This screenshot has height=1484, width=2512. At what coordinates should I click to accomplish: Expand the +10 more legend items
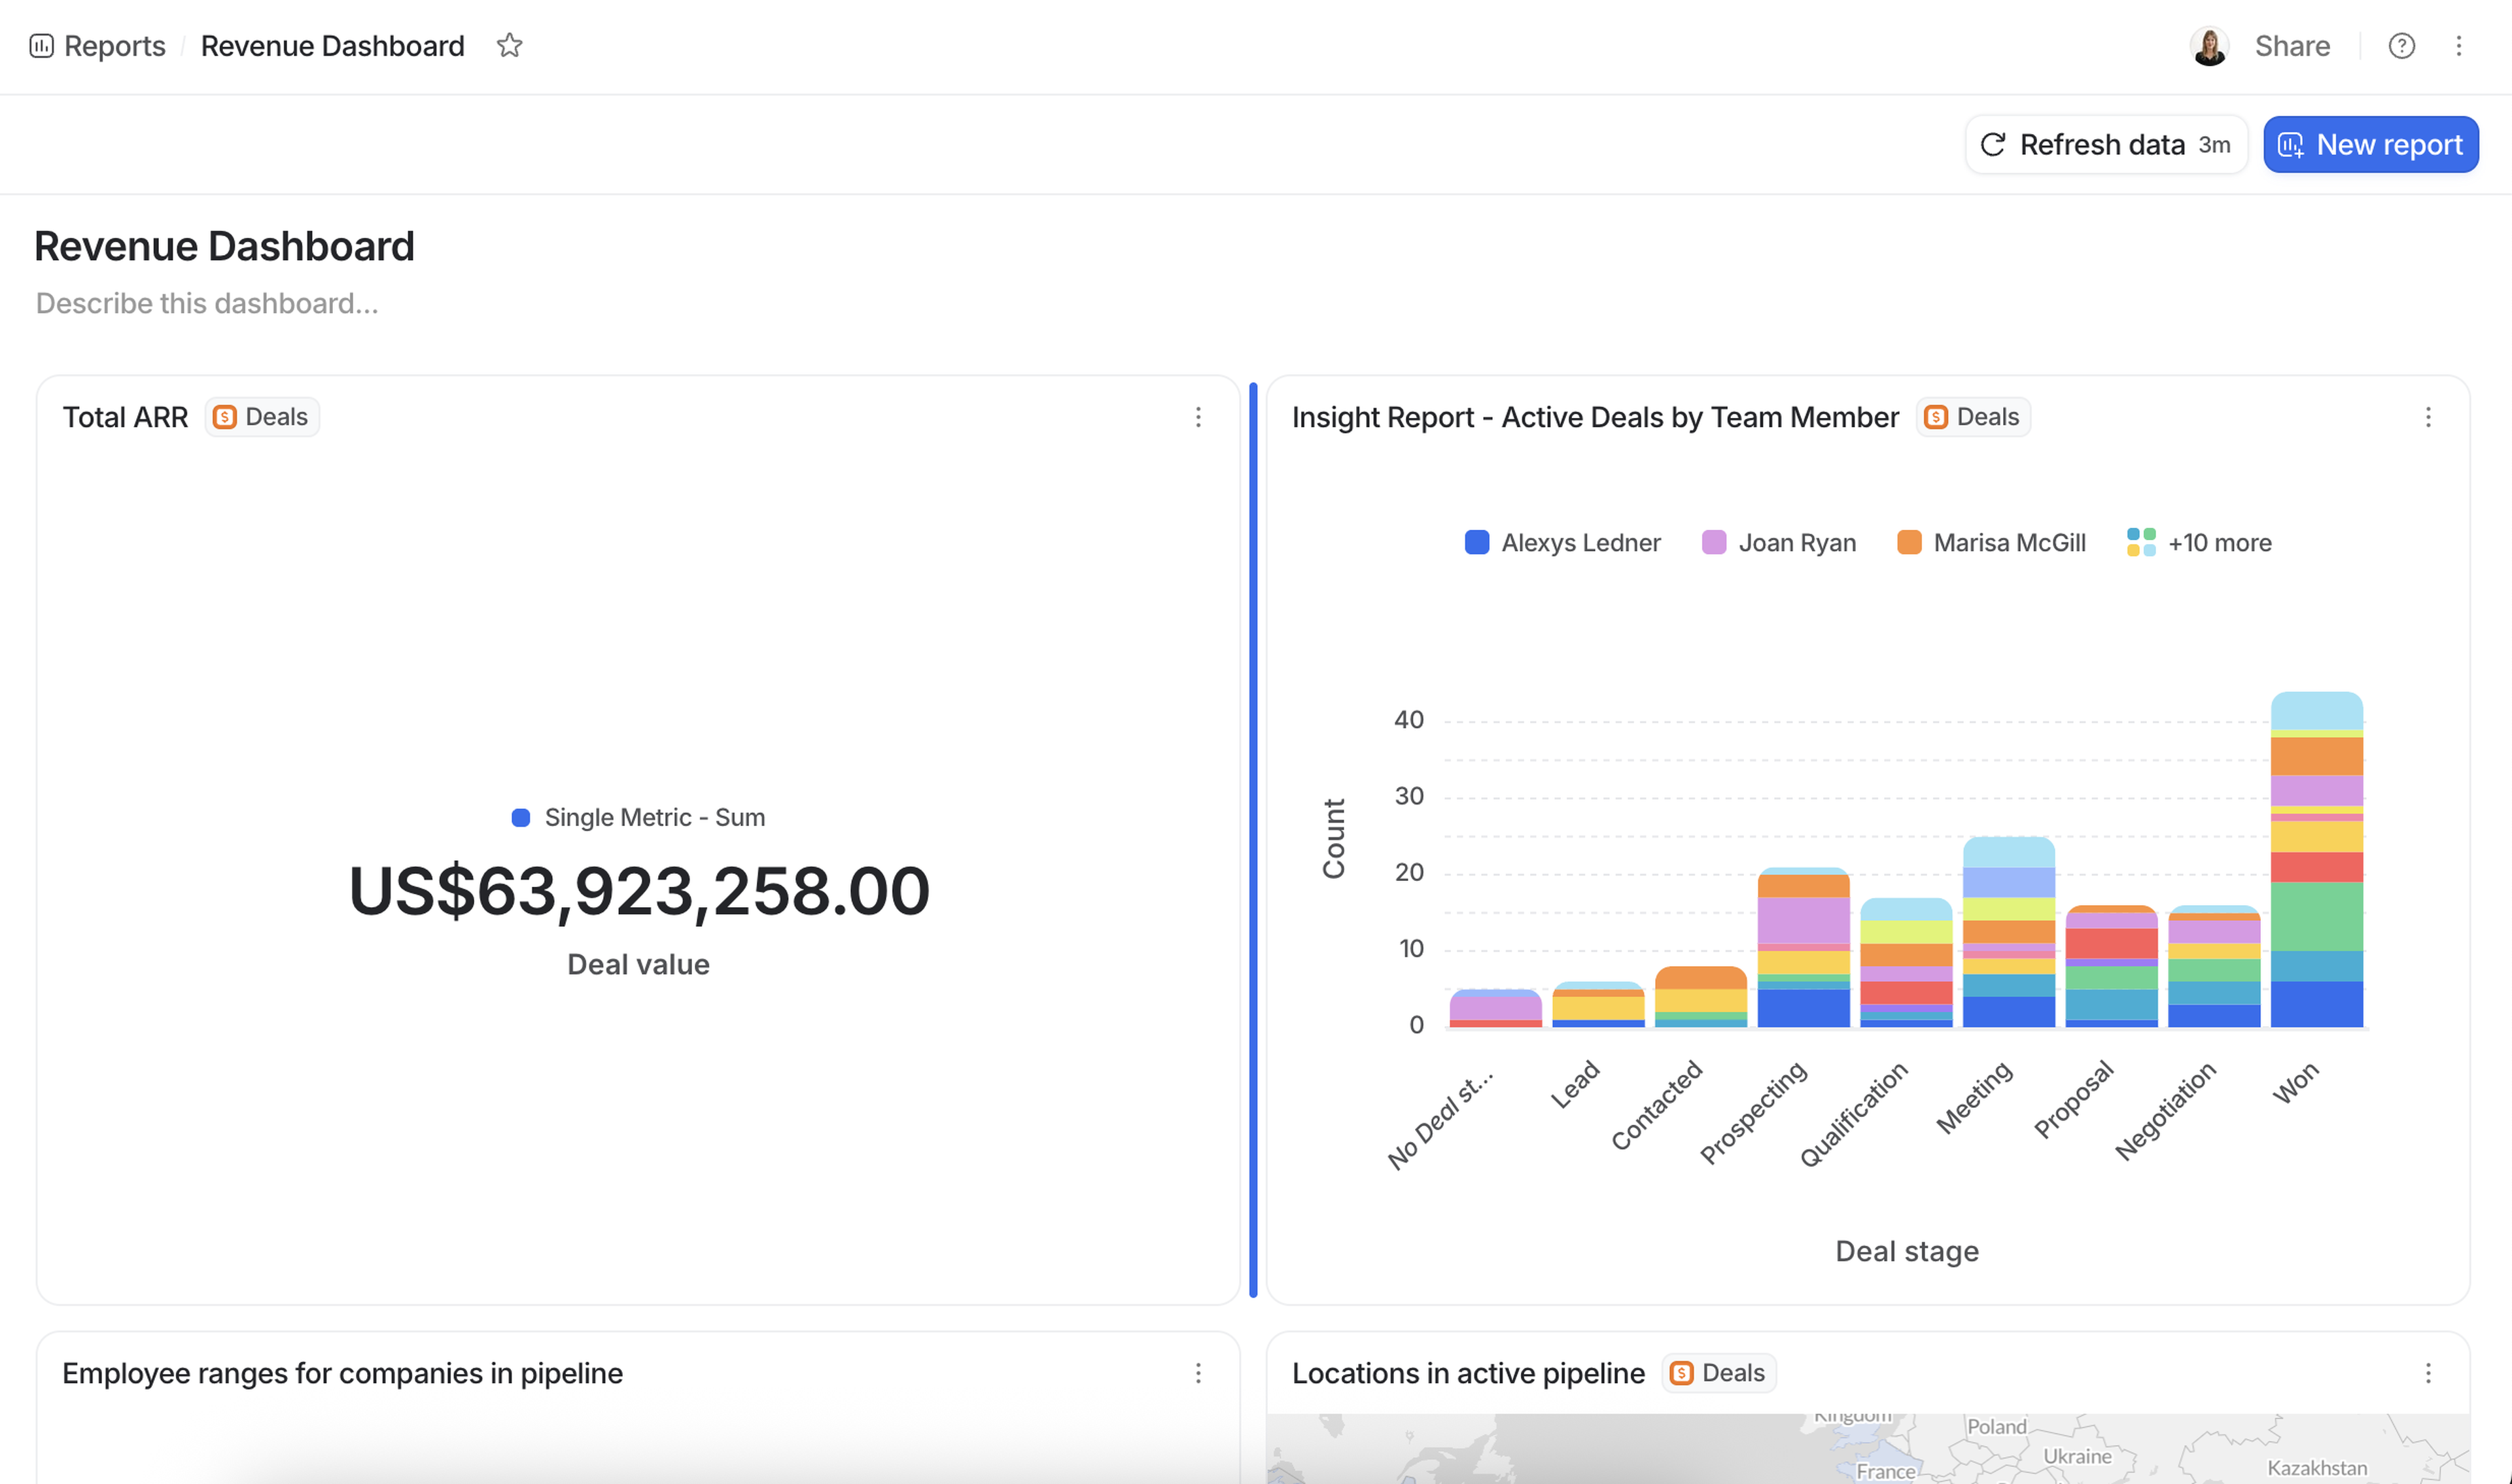coord(2199,543)
